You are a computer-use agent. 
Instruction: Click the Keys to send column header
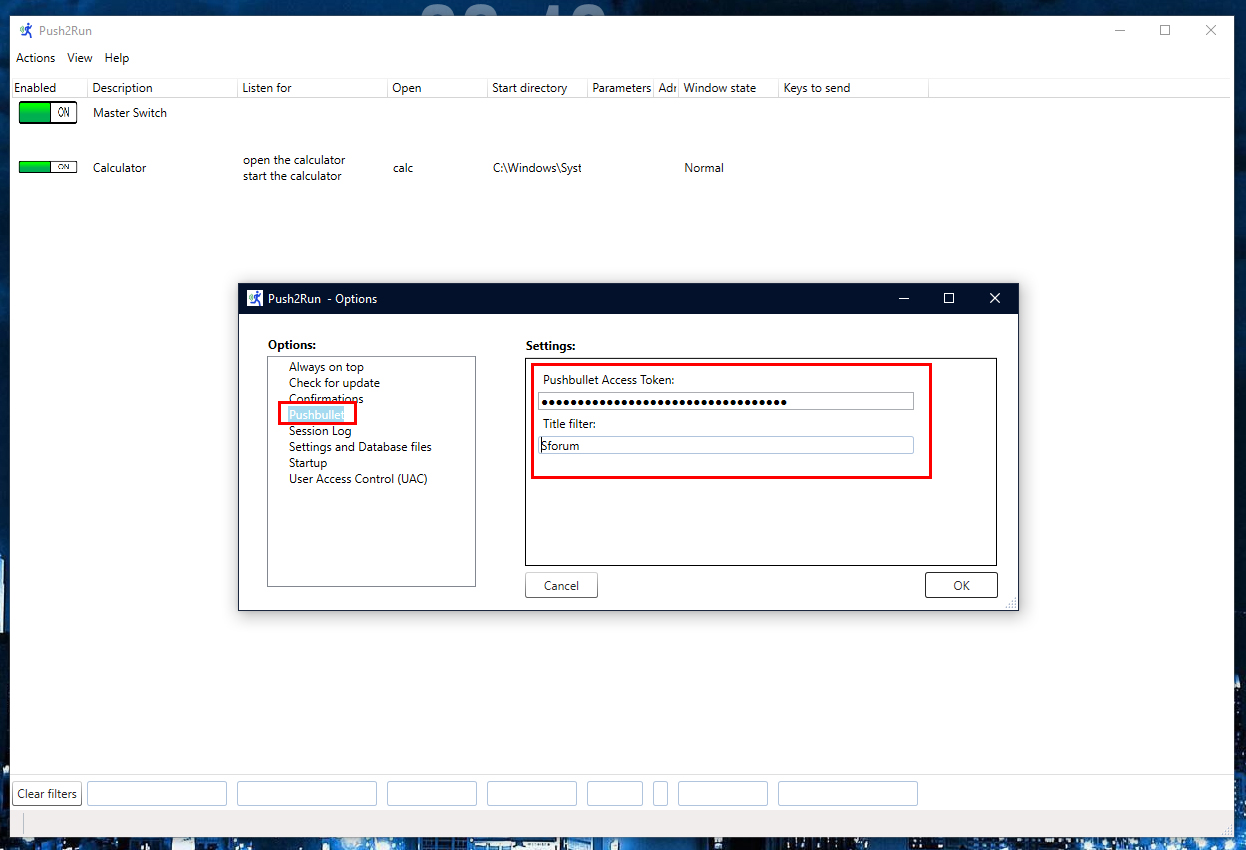pos(854,88)
